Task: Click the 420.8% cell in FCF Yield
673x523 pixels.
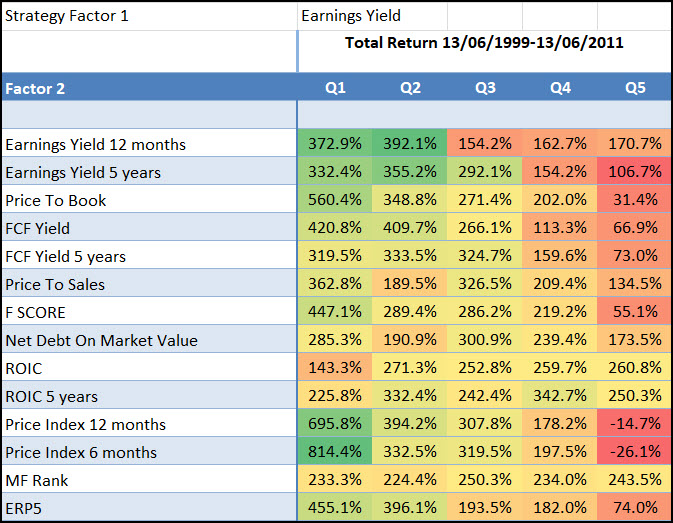Action: [x=335, y=227]
